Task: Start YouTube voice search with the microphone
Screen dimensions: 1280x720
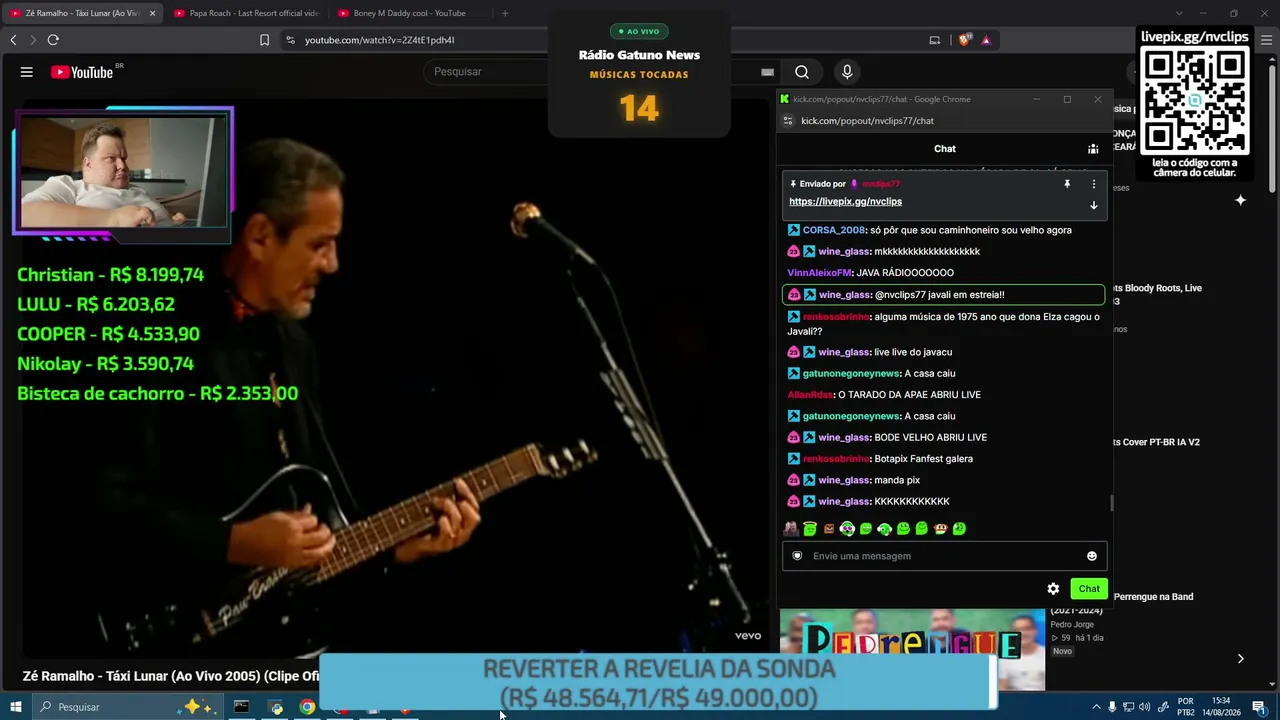Action: point(847,72)
